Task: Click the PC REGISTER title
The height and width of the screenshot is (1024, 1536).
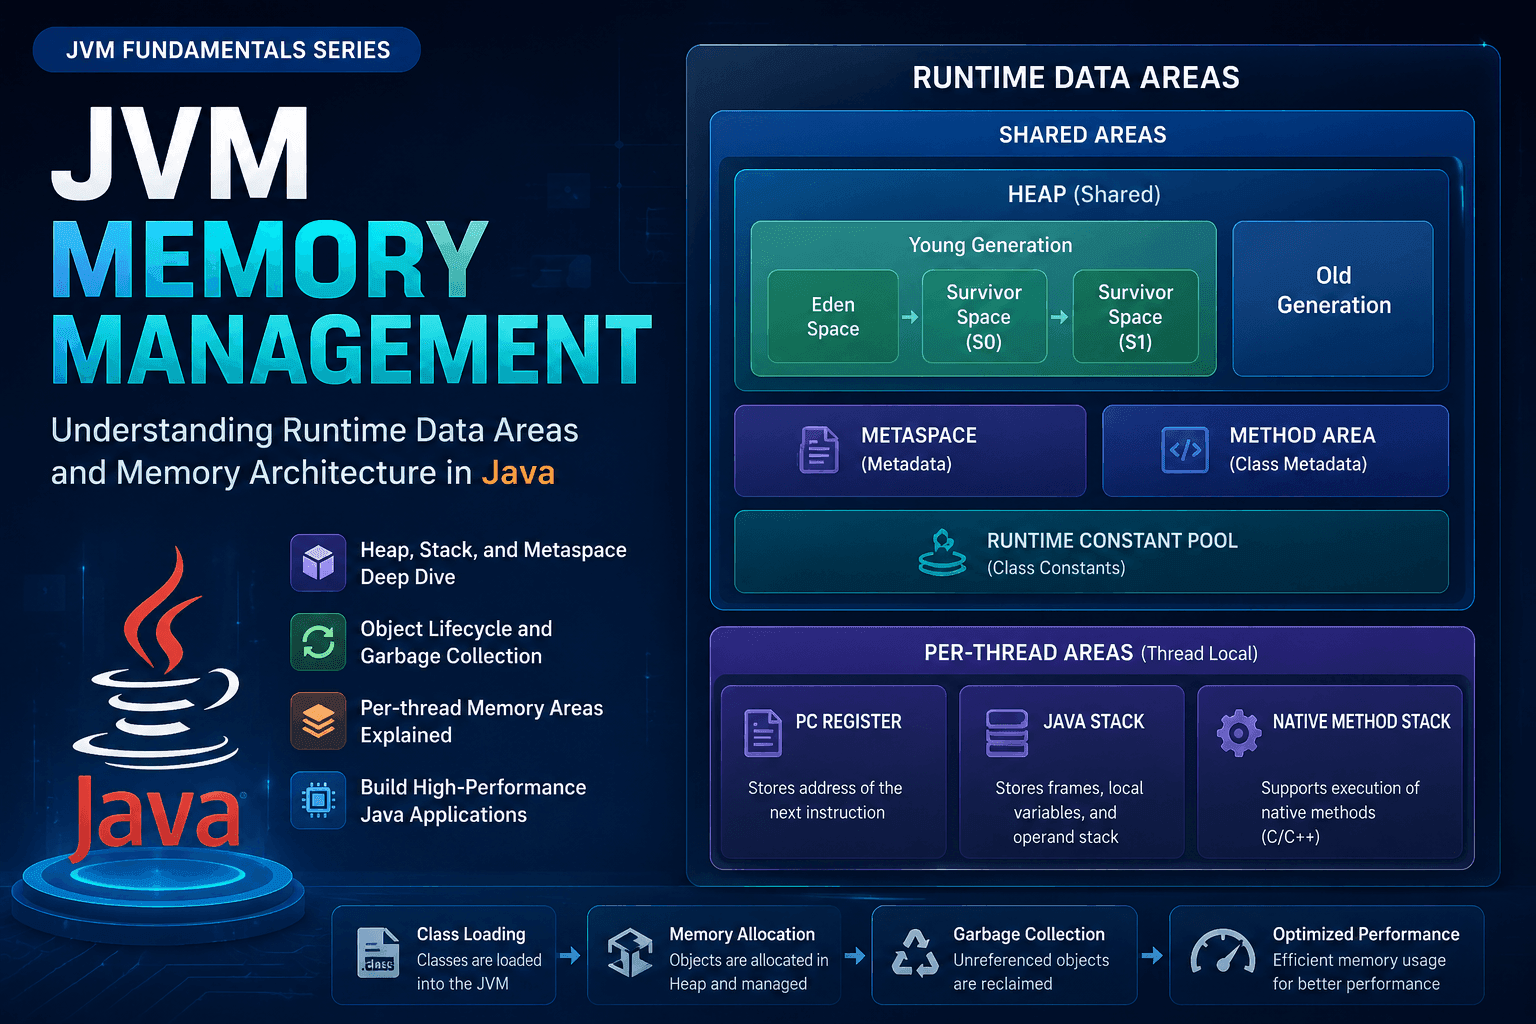Action: 848,721
